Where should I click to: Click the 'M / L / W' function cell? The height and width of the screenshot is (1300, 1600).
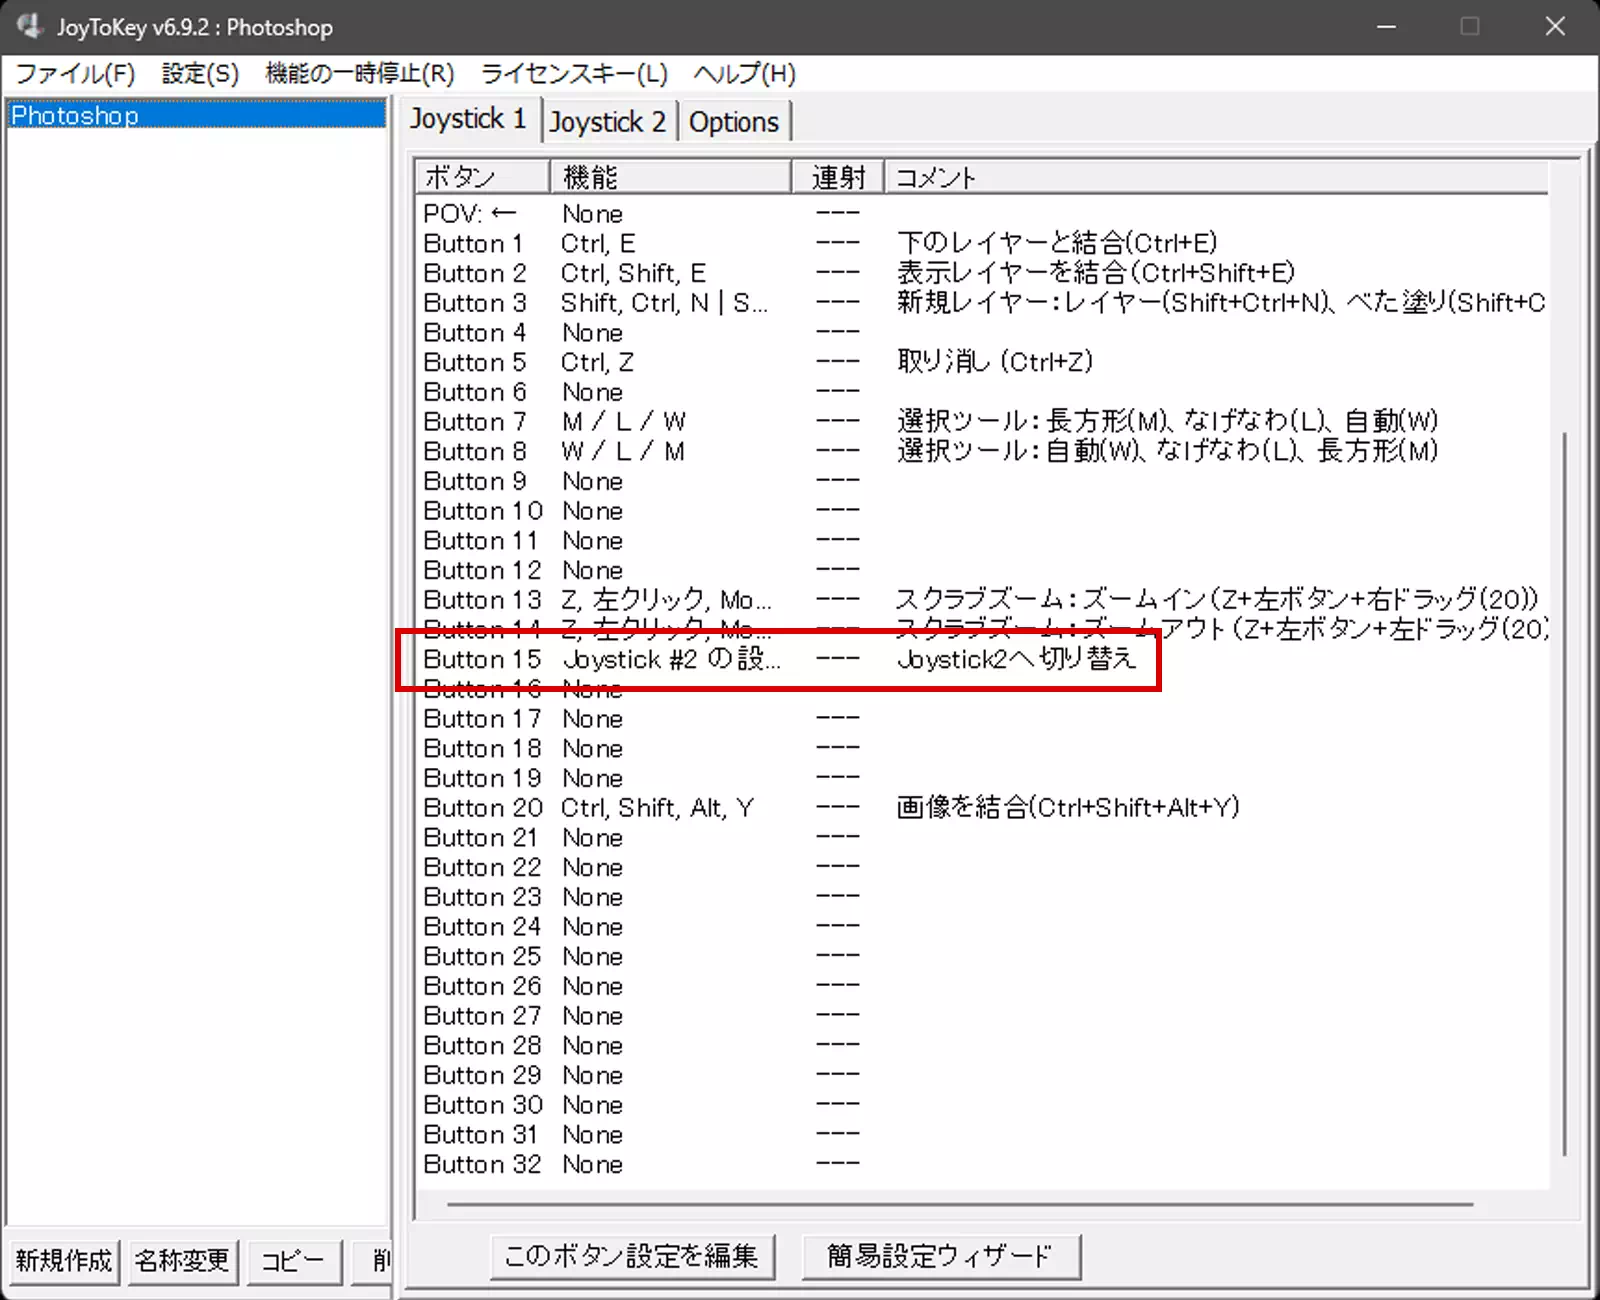(623, 422)
